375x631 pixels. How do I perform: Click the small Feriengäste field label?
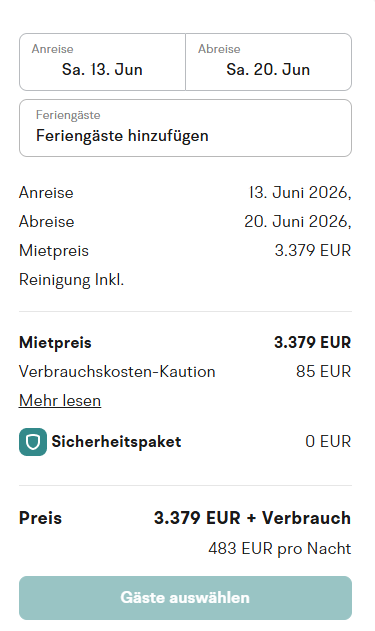[68, 115]
